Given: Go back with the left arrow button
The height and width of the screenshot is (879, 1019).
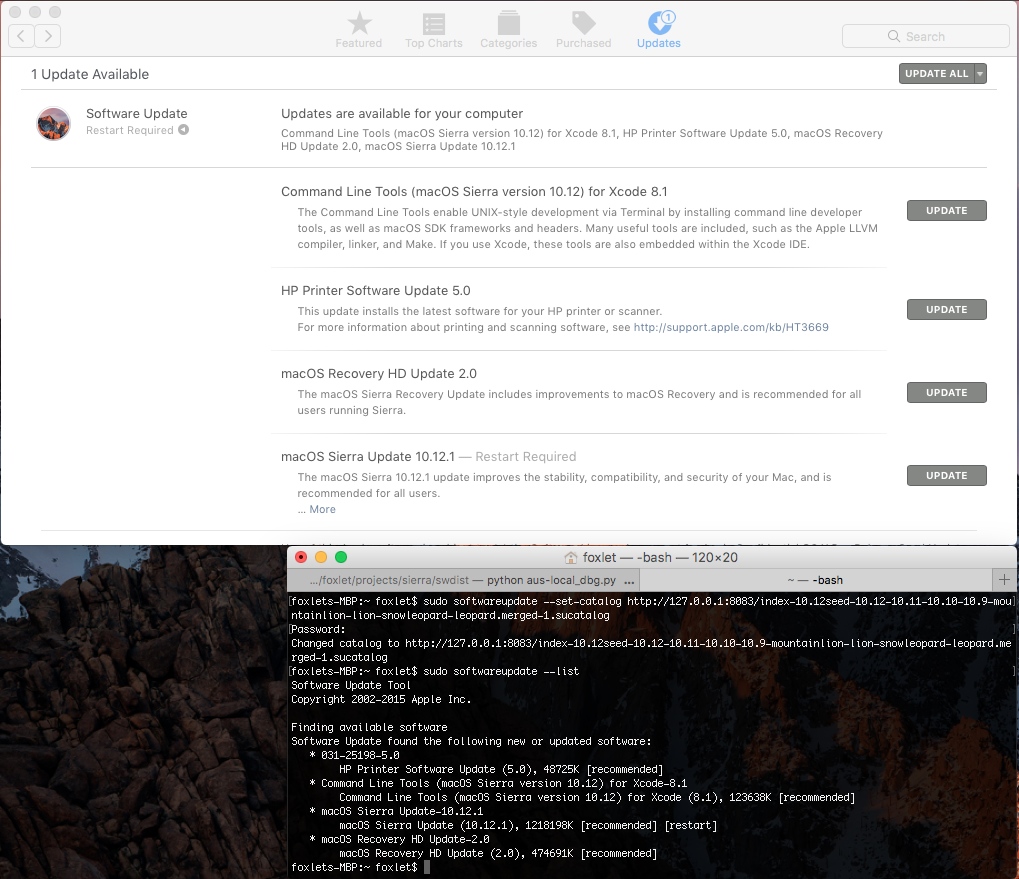Looking at the screenshot, I should coord(21,36).
